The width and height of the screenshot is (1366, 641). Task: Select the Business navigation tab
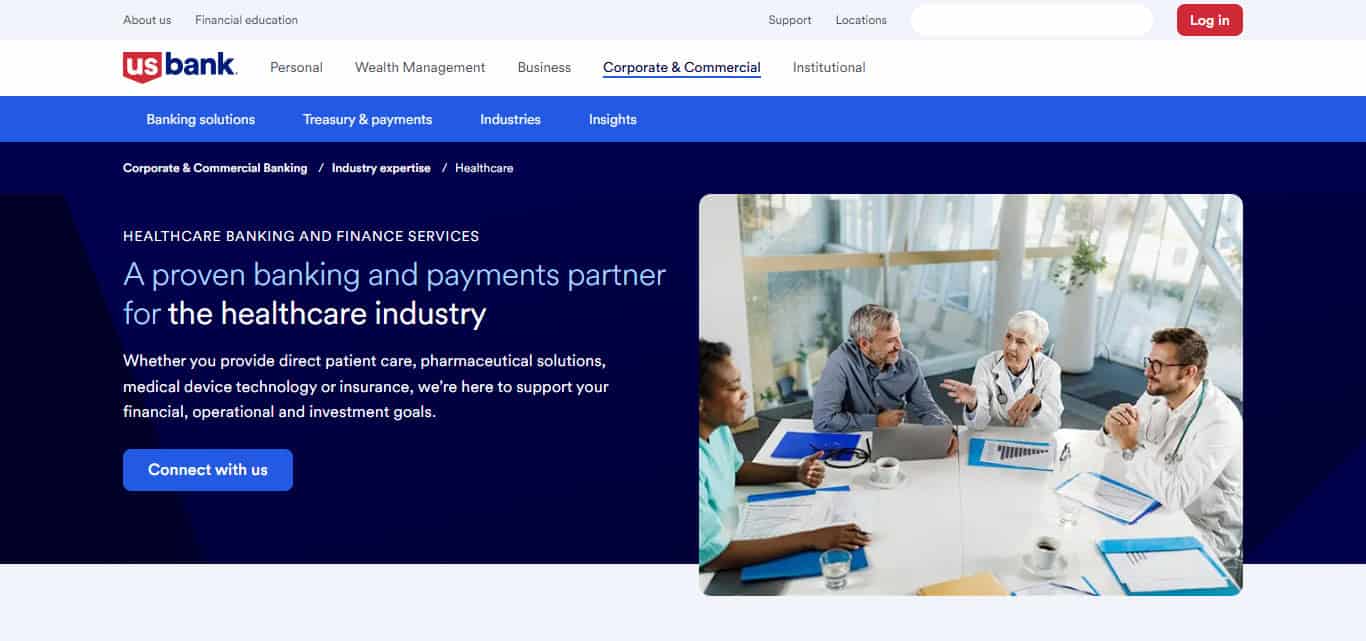(x=544, y=67)
